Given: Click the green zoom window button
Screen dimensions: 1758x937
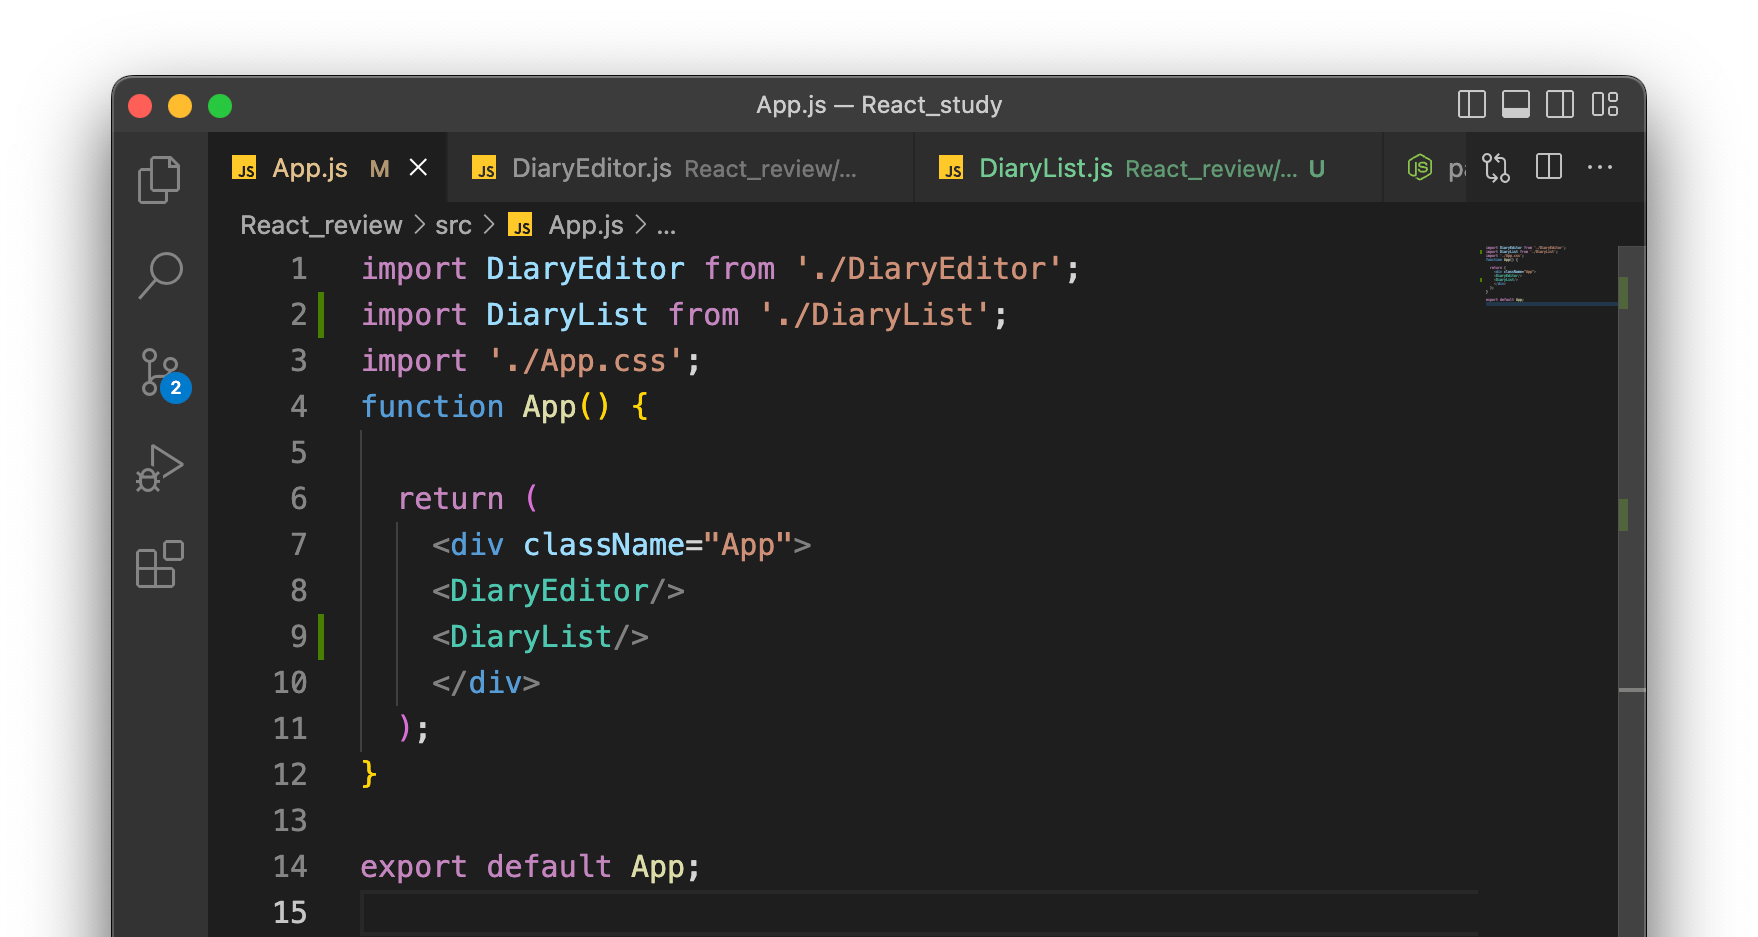Looking at the screenshot, I should (x=220, y=106).
